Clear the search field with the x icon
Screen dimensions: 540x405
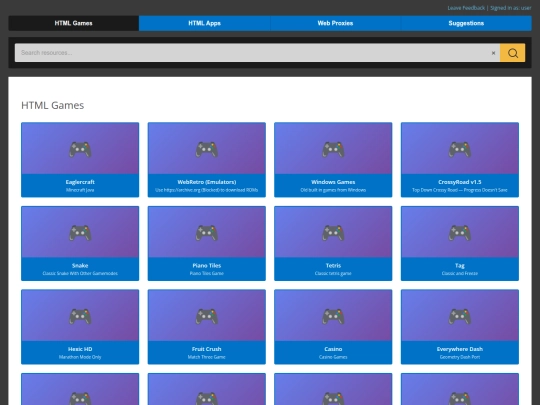(493, 53)
